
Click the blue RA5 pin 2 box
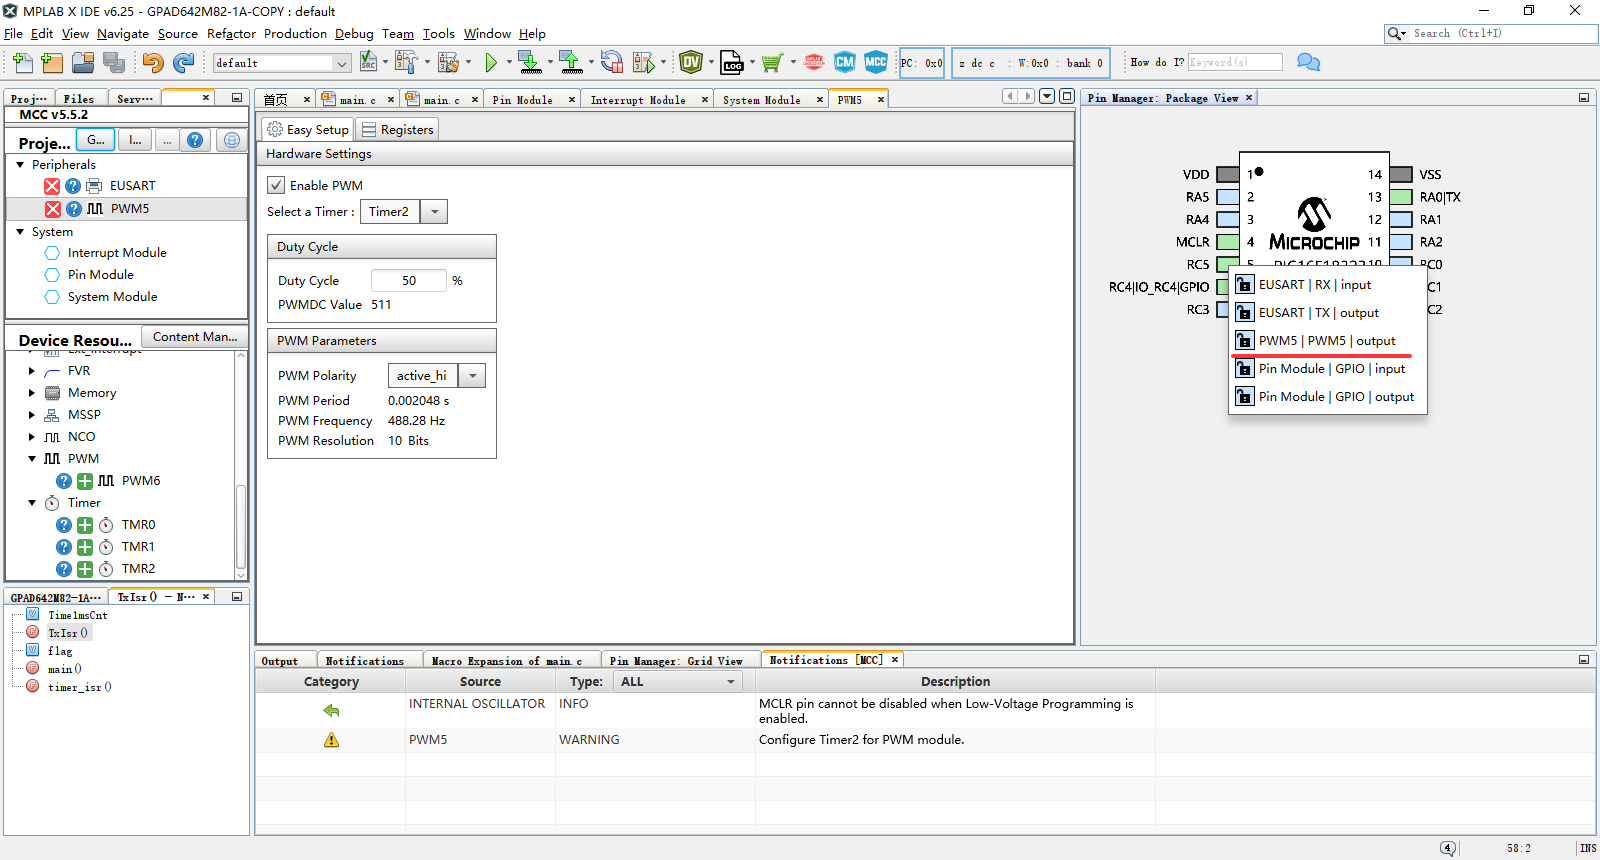coord(1227,197)
